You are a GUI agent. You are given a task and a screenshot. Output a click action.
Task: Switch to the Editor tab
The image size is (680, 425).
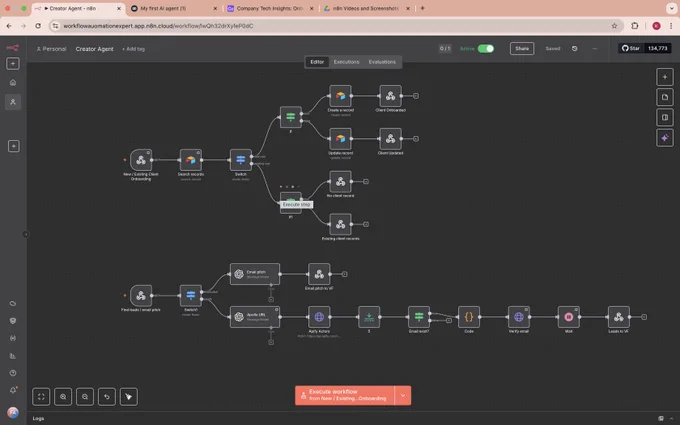tap(317, 62)
